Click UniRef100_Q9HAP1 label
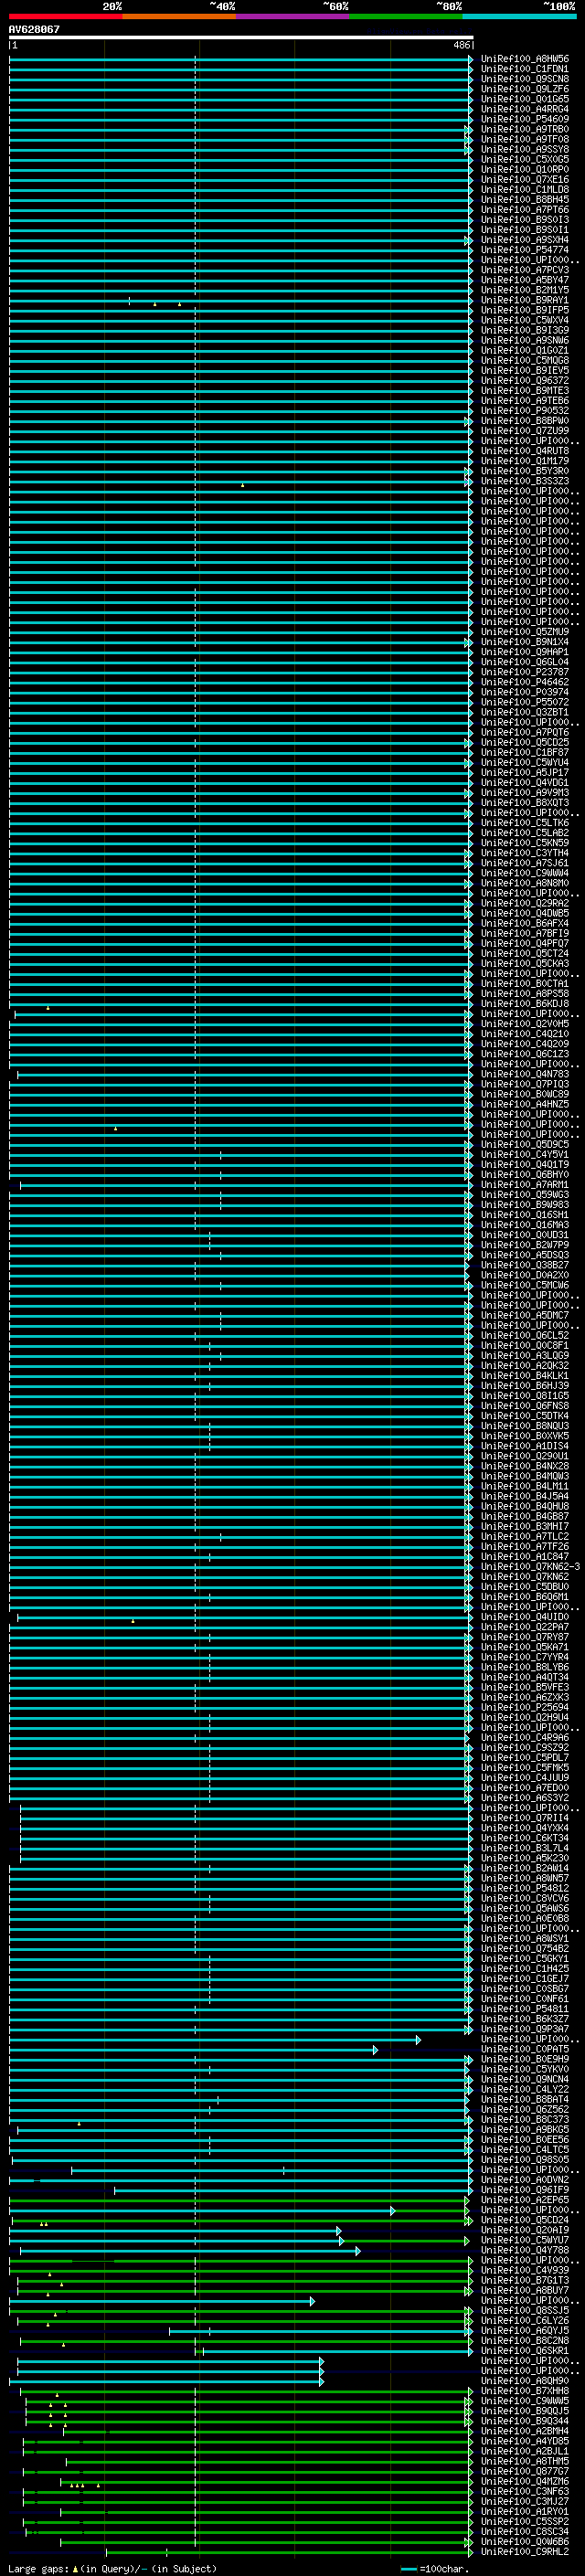585x2576 pixels. [x=525, y=652]
